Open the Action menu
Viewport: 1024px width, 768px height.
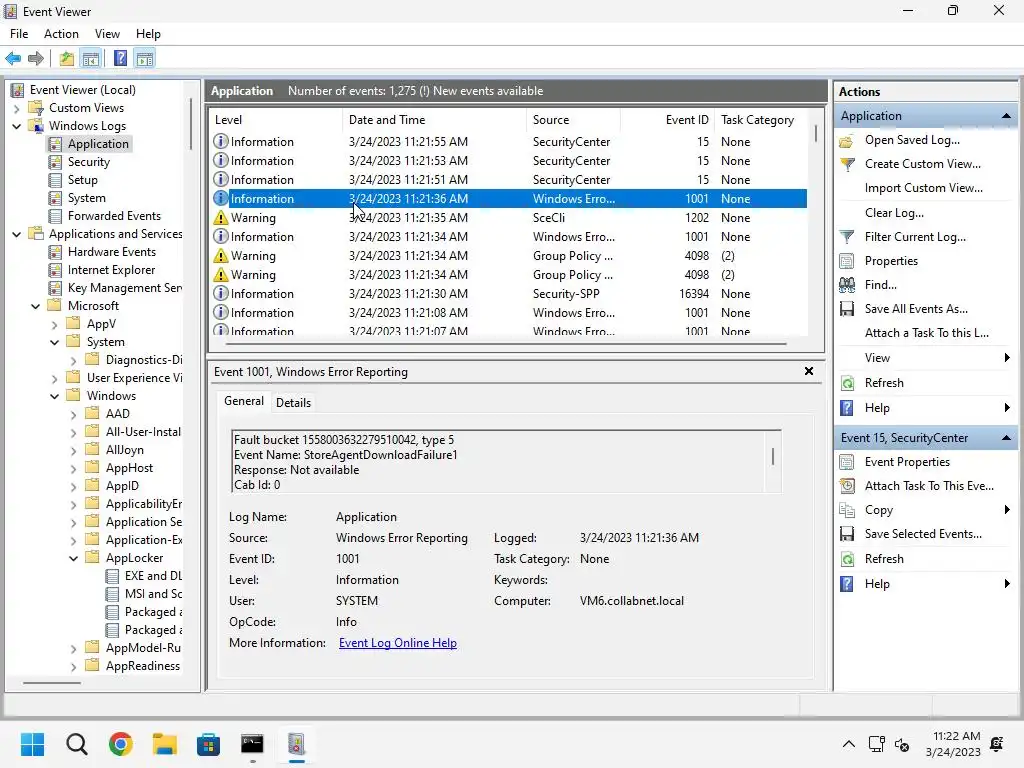tap(61, 34)
